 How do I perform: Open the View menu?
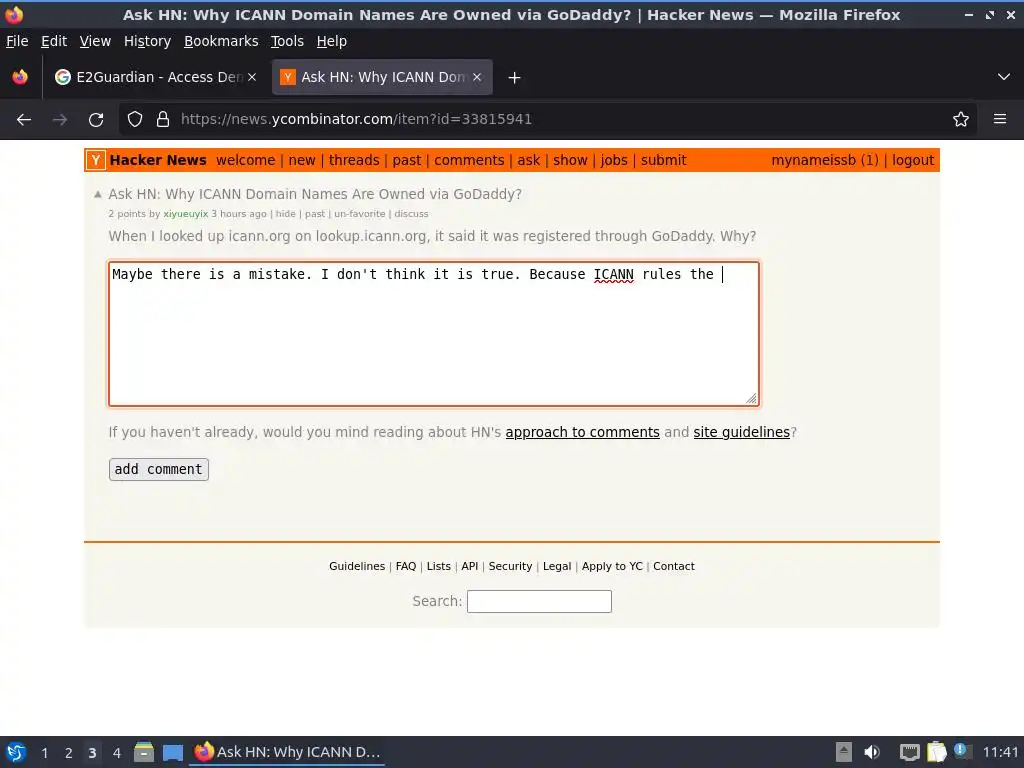(x=95, y=41)
